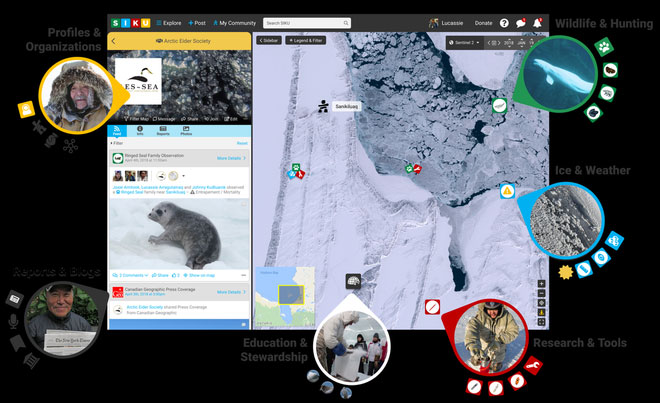Click the Message button on the profile
Image resolution: width=660 pixels, height=403 pixels.
click(164, 119)
